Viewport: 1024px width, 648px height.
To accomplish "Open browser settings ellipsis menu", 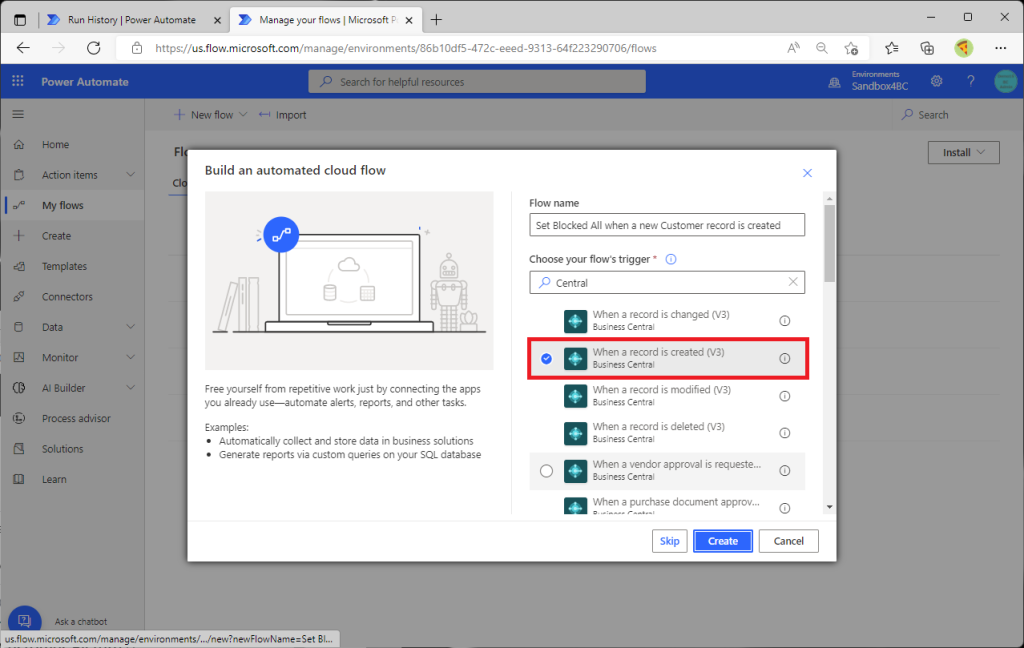I will [x=1000, y=48].
